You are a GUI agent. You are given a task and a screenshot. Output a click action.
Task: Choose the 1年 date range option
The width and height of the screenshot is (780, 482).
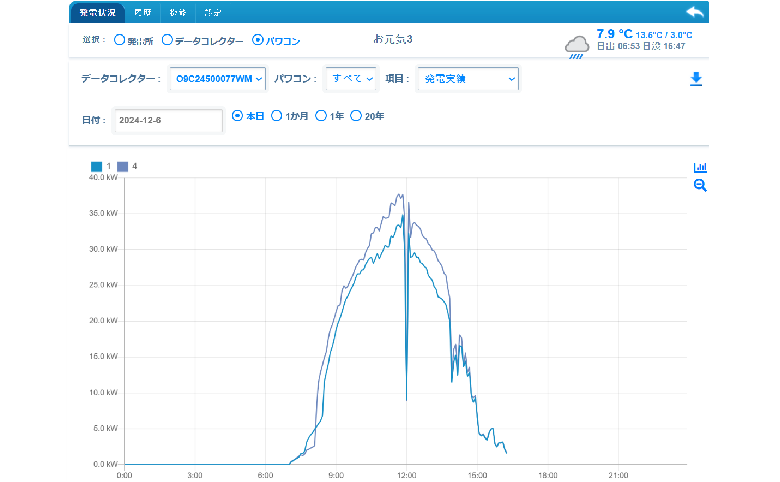pos(321,116)
